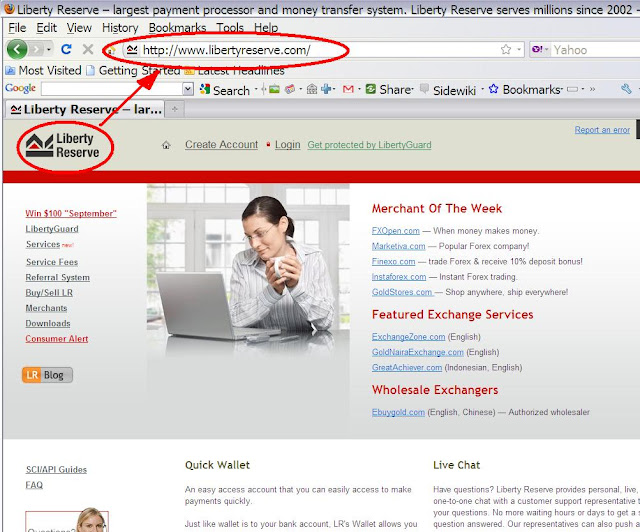Open the Help menu

266,28
